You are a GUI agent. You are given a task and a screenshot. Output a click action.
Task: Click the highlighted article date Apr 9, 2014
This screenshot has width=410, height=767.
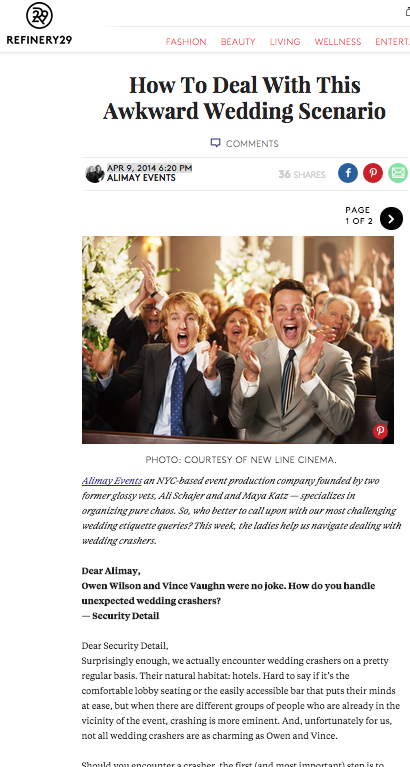click(x=149, y=168)
